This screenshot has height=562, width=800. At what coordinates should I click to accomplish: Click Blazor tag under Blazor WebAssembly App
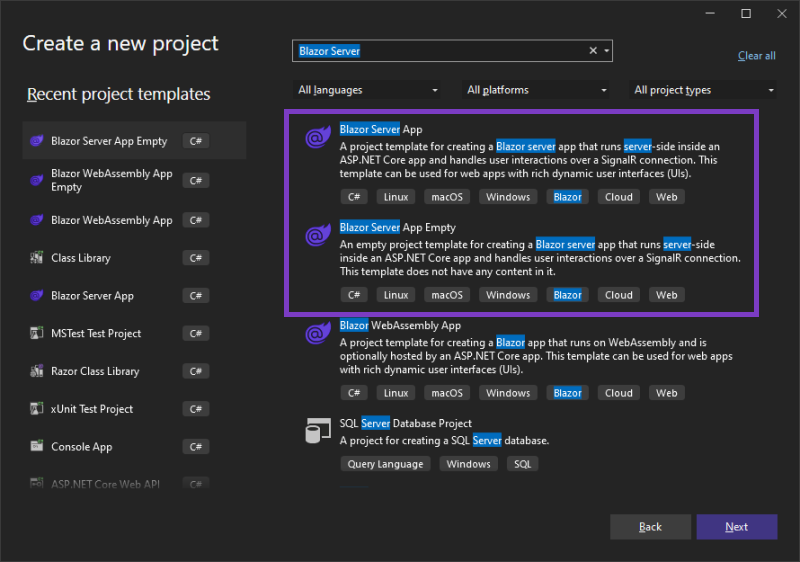pyautogui.click(x=567, y=393)
